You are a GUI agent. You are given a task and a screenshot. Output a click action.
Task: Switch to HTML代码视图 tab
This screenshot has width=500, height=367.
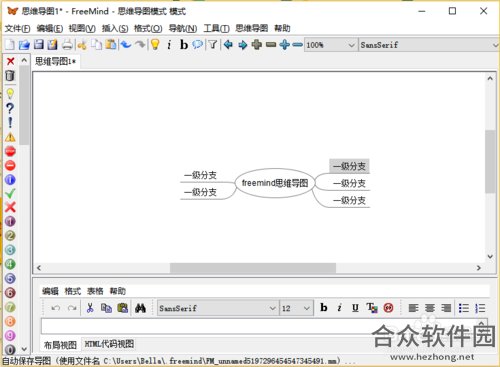(109, 344)
